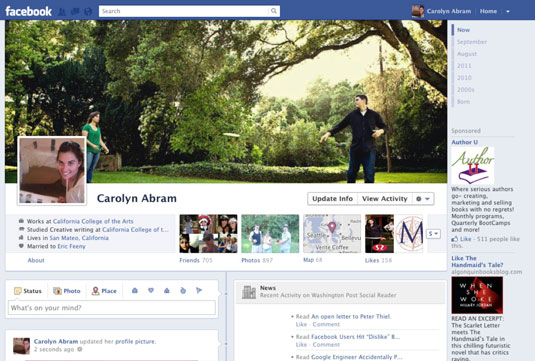Expand the account menu arrow beside Home
The image size is (535, 361).
[x=508, y=11]
